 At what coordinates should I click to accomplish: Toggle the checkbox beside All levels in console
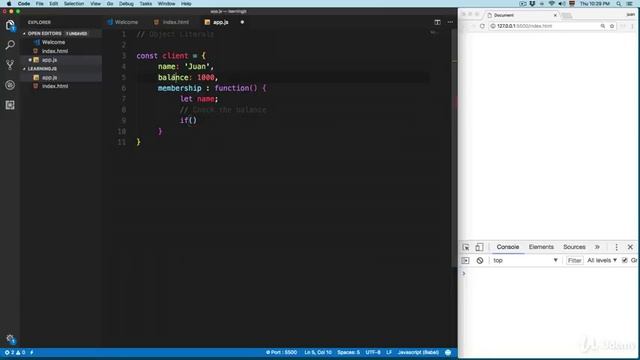click(624, 260)
